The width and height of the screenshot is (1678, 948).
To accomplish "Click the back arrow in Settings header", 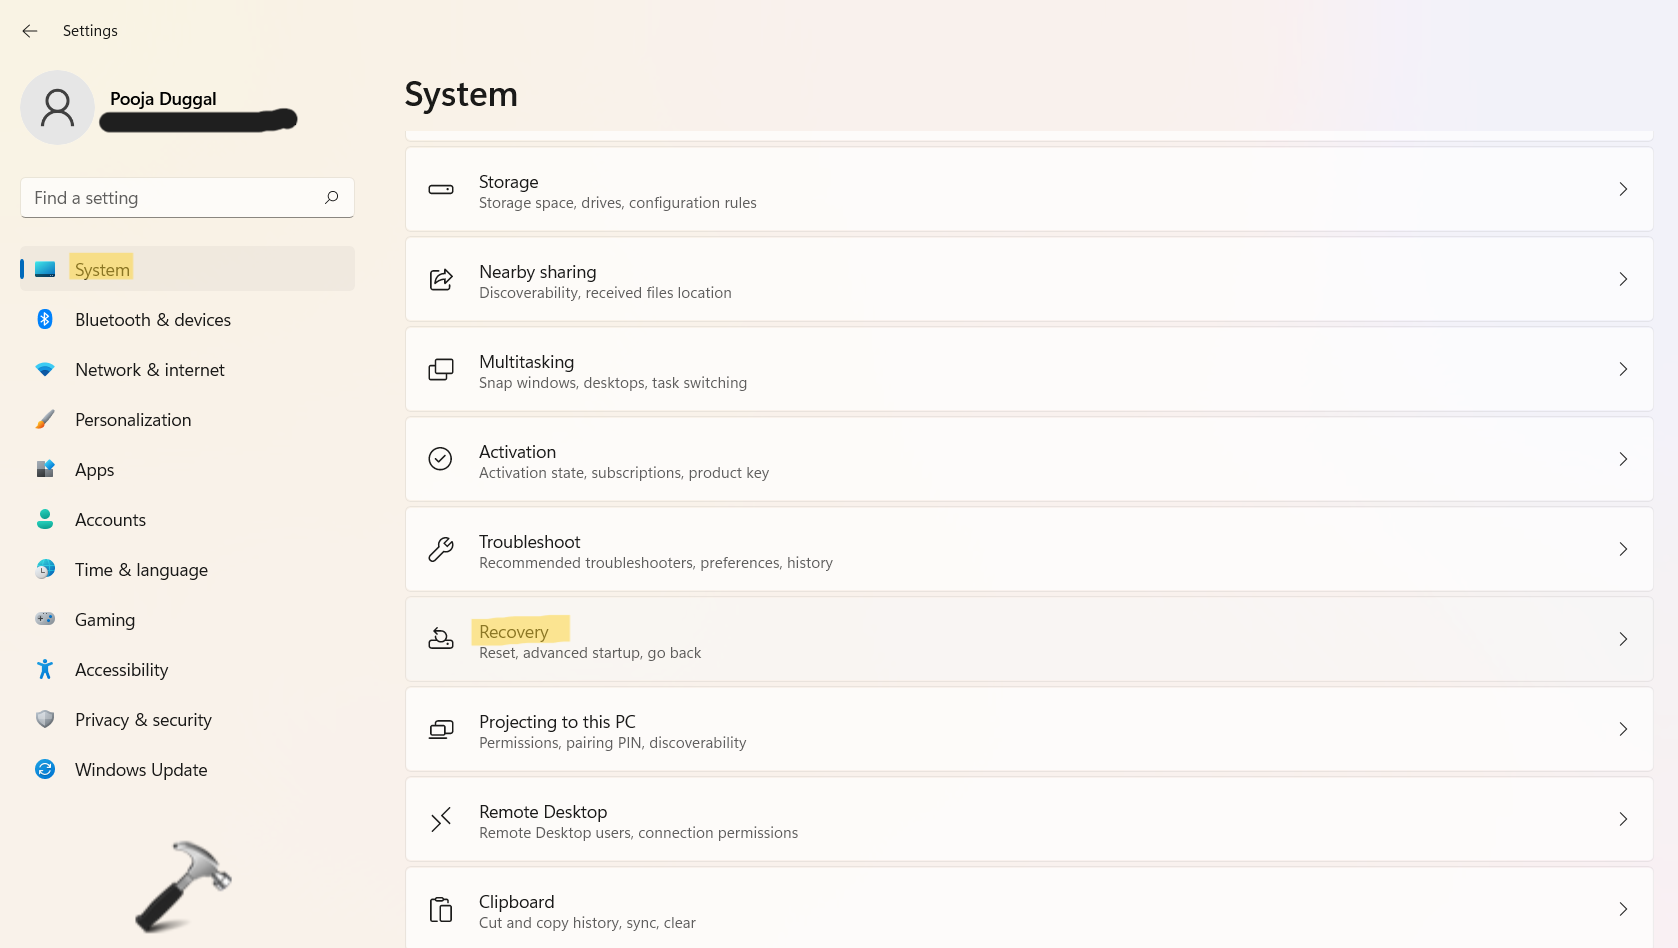I will [30, 31].
